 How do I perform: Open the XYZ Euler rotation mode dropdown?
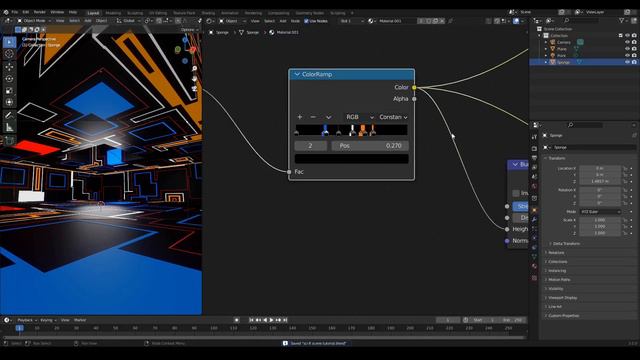pos(600,212)
